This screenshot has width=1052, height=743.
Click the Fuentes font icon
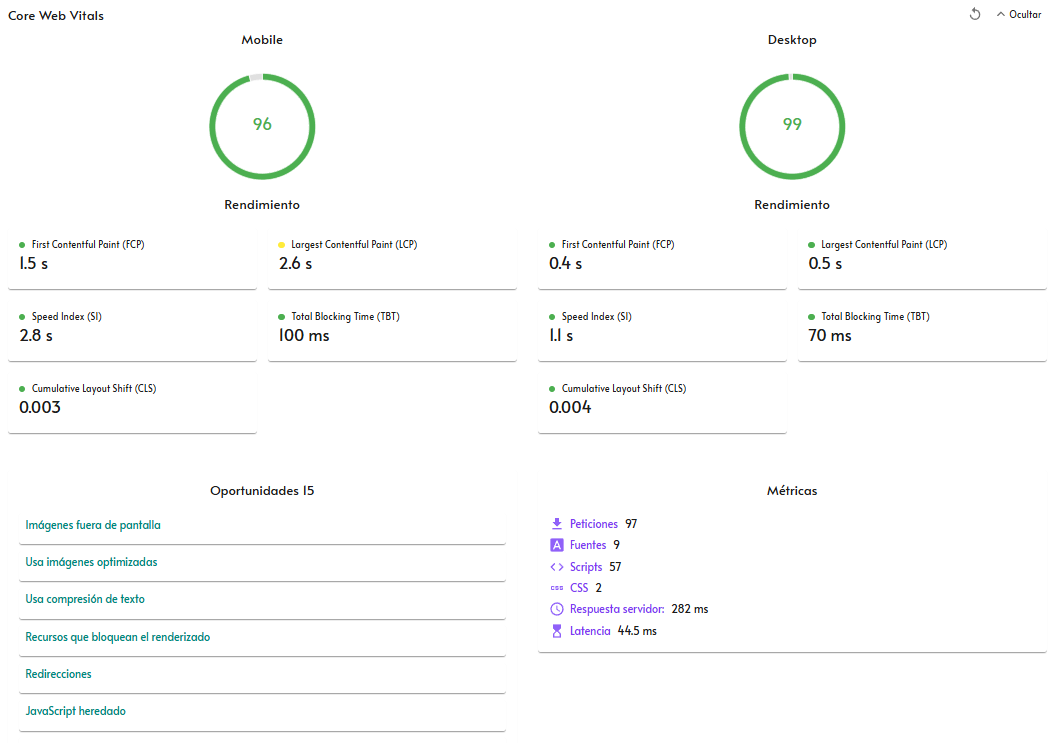click(x=557, y=545)
